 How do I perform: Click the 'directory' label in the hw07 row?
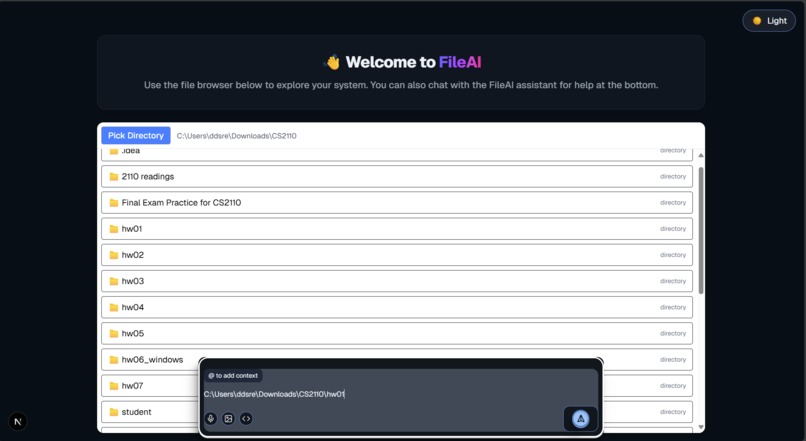(x=673, y=386)
